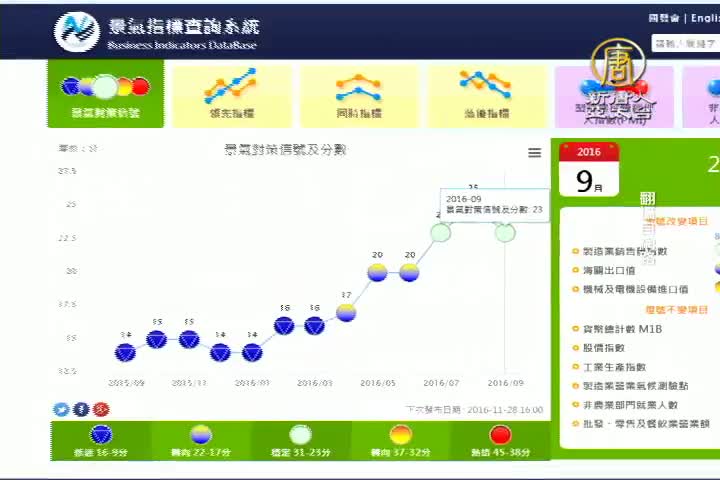Share the chart on Twitter
Image resolution: width=720 pixels, height=480 pixels.
pyautogui.click(x=61, y=409)
